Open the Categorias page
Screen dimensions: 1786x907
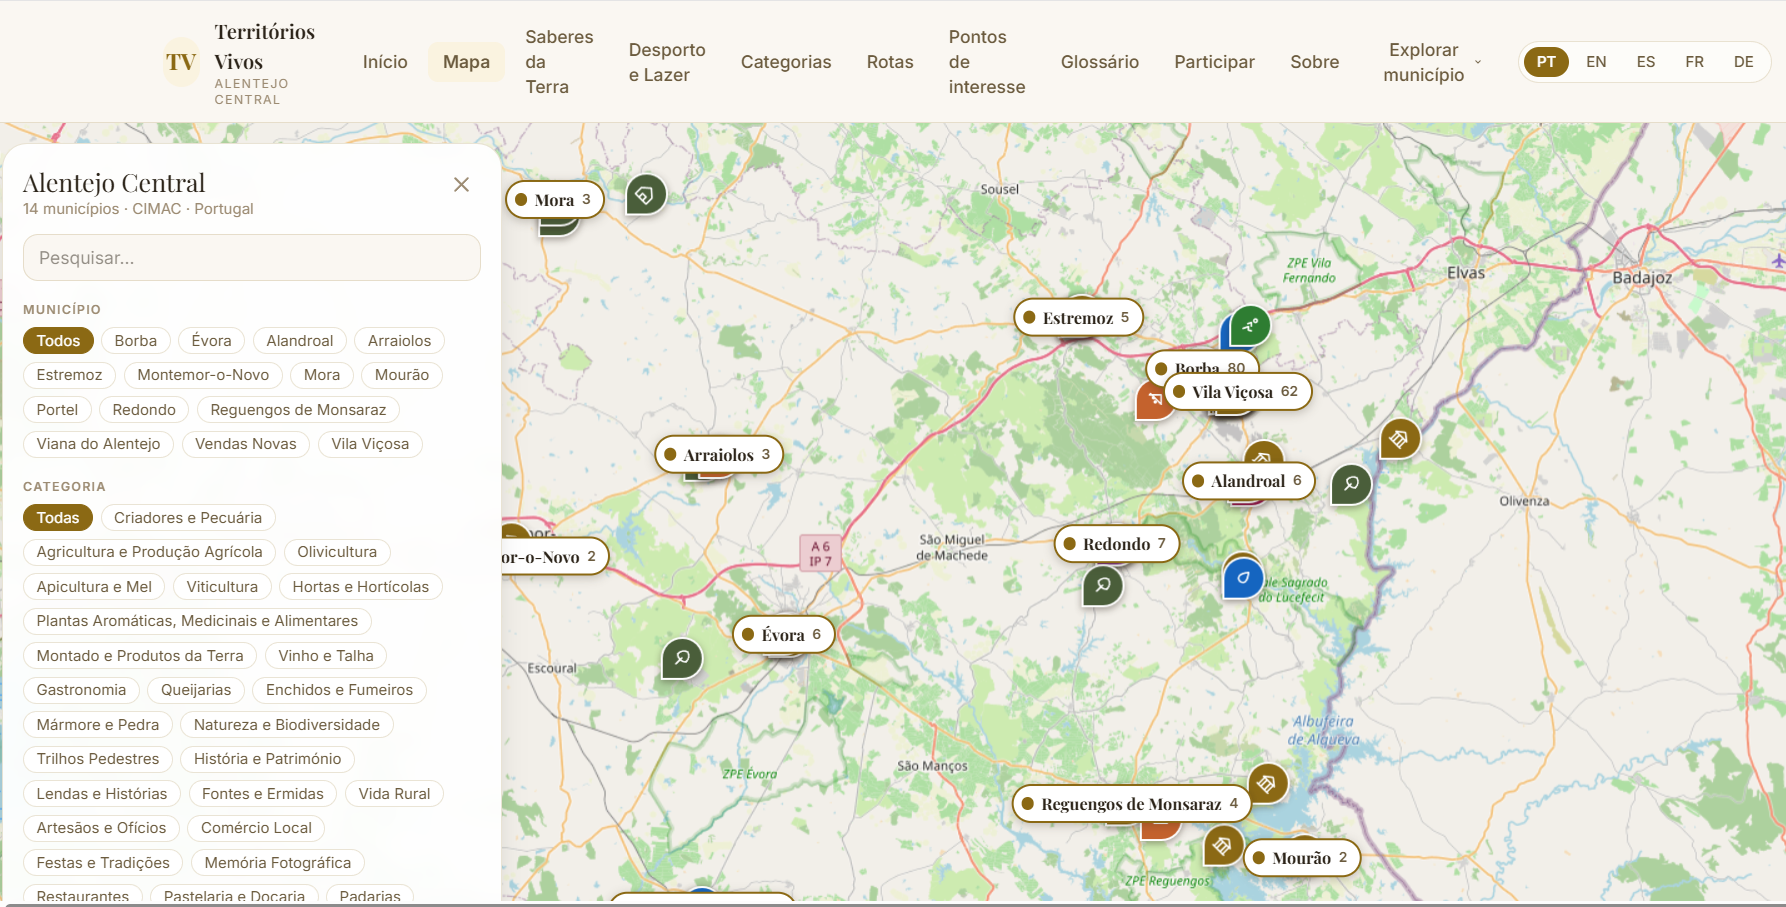(786, 62)
